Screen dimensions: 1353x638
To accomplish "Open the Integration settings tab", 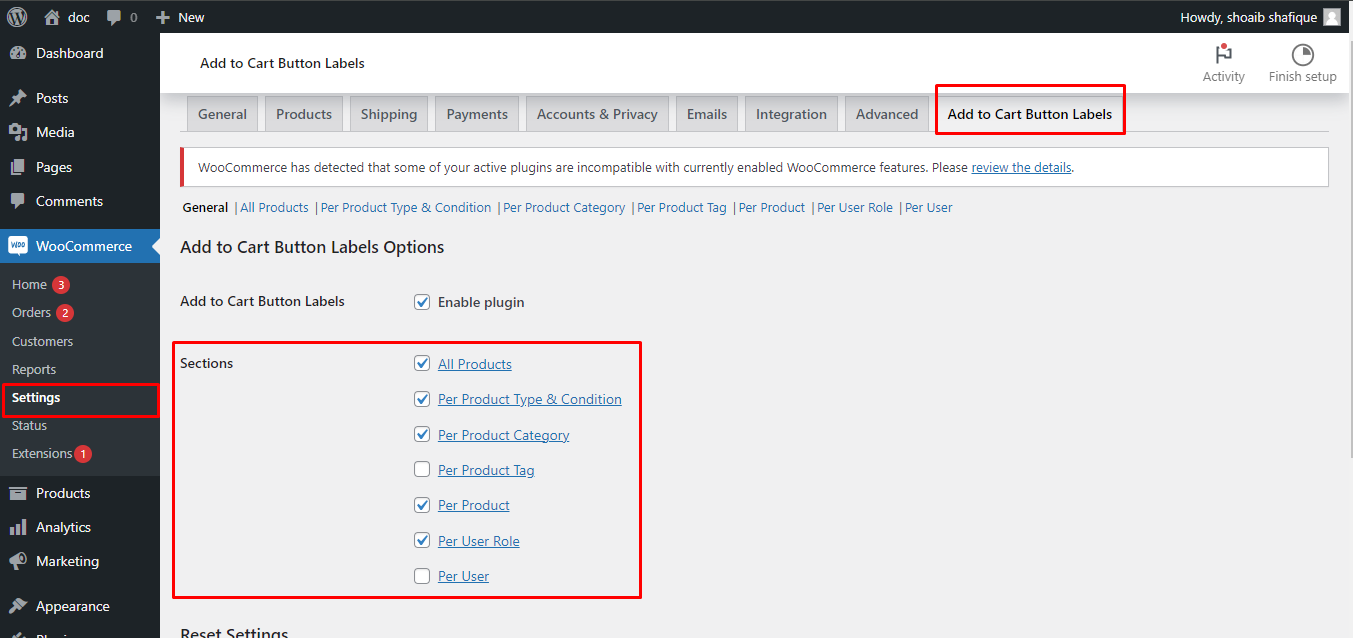I will (x=791, y=114).
